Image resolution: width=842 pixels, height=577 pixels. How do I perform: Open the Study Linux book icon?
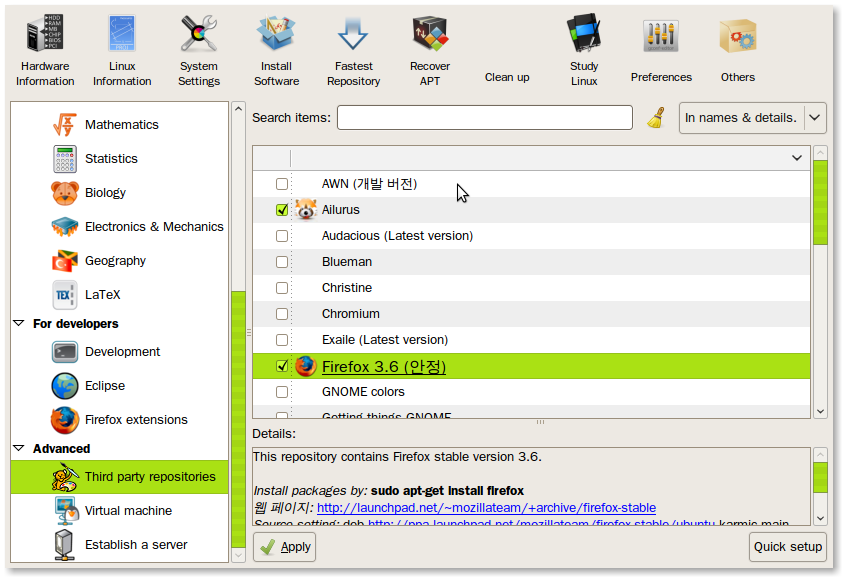tap(584, 33)
